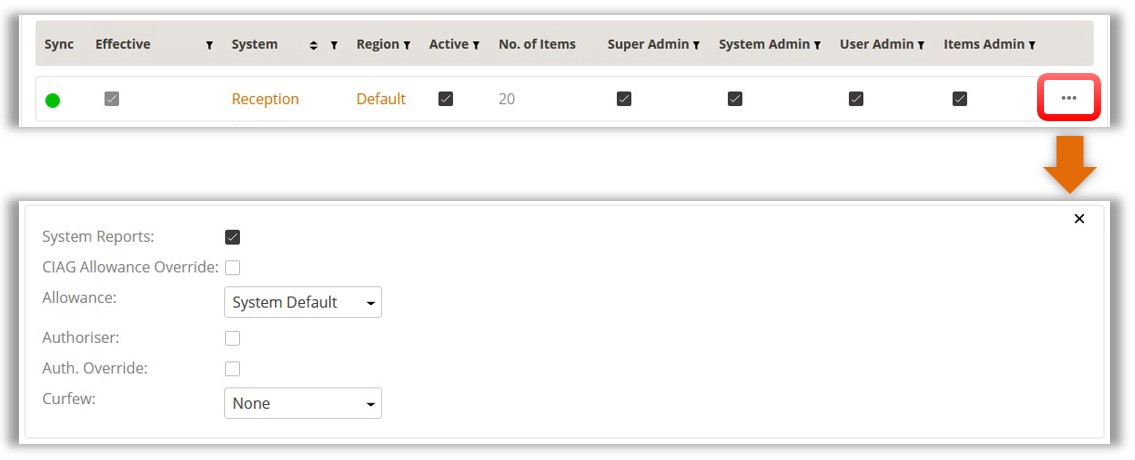Open the User Admin column filter
Viewport: 1135px width, 460px height.
pyautogui.click(x=920, y=45)
